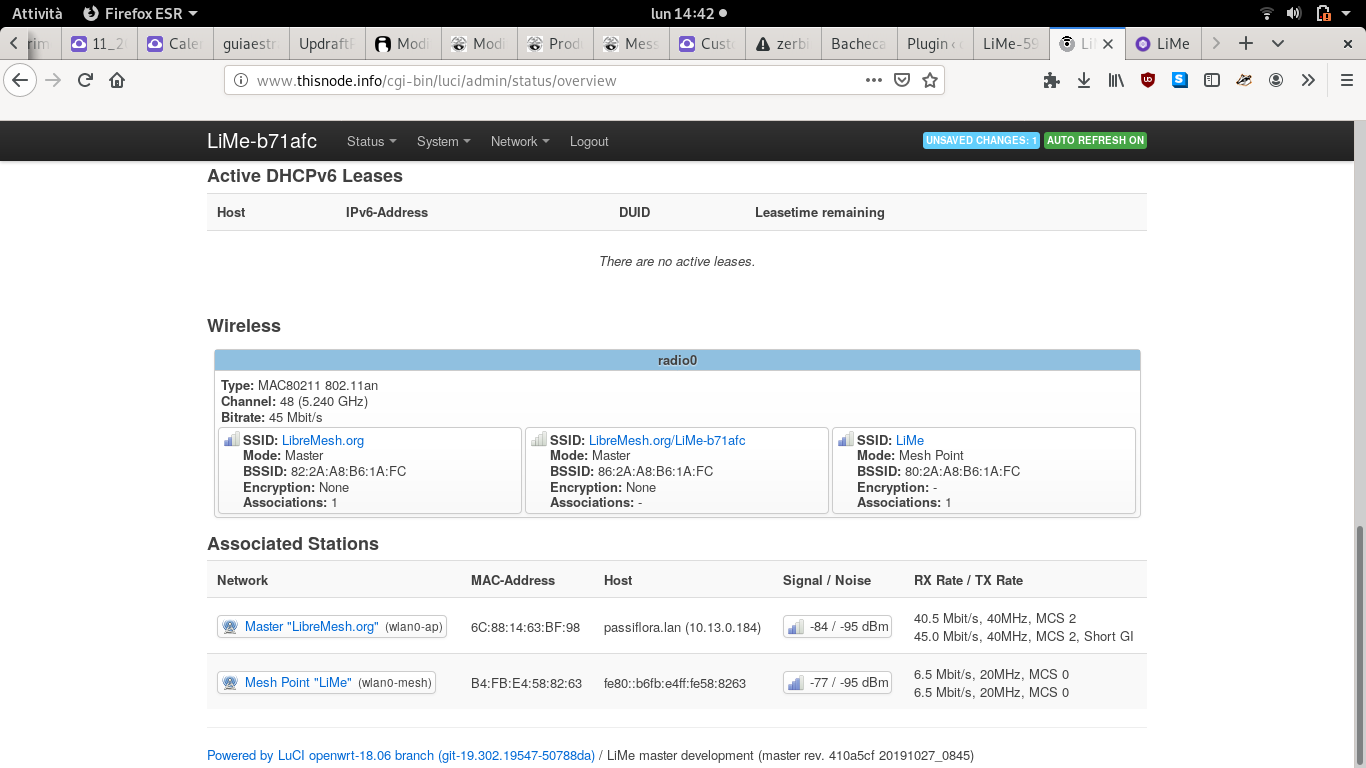Click the LiMe-b71afc brand title
Screen dimensions: 1366x768
click(x=262, y=141)
